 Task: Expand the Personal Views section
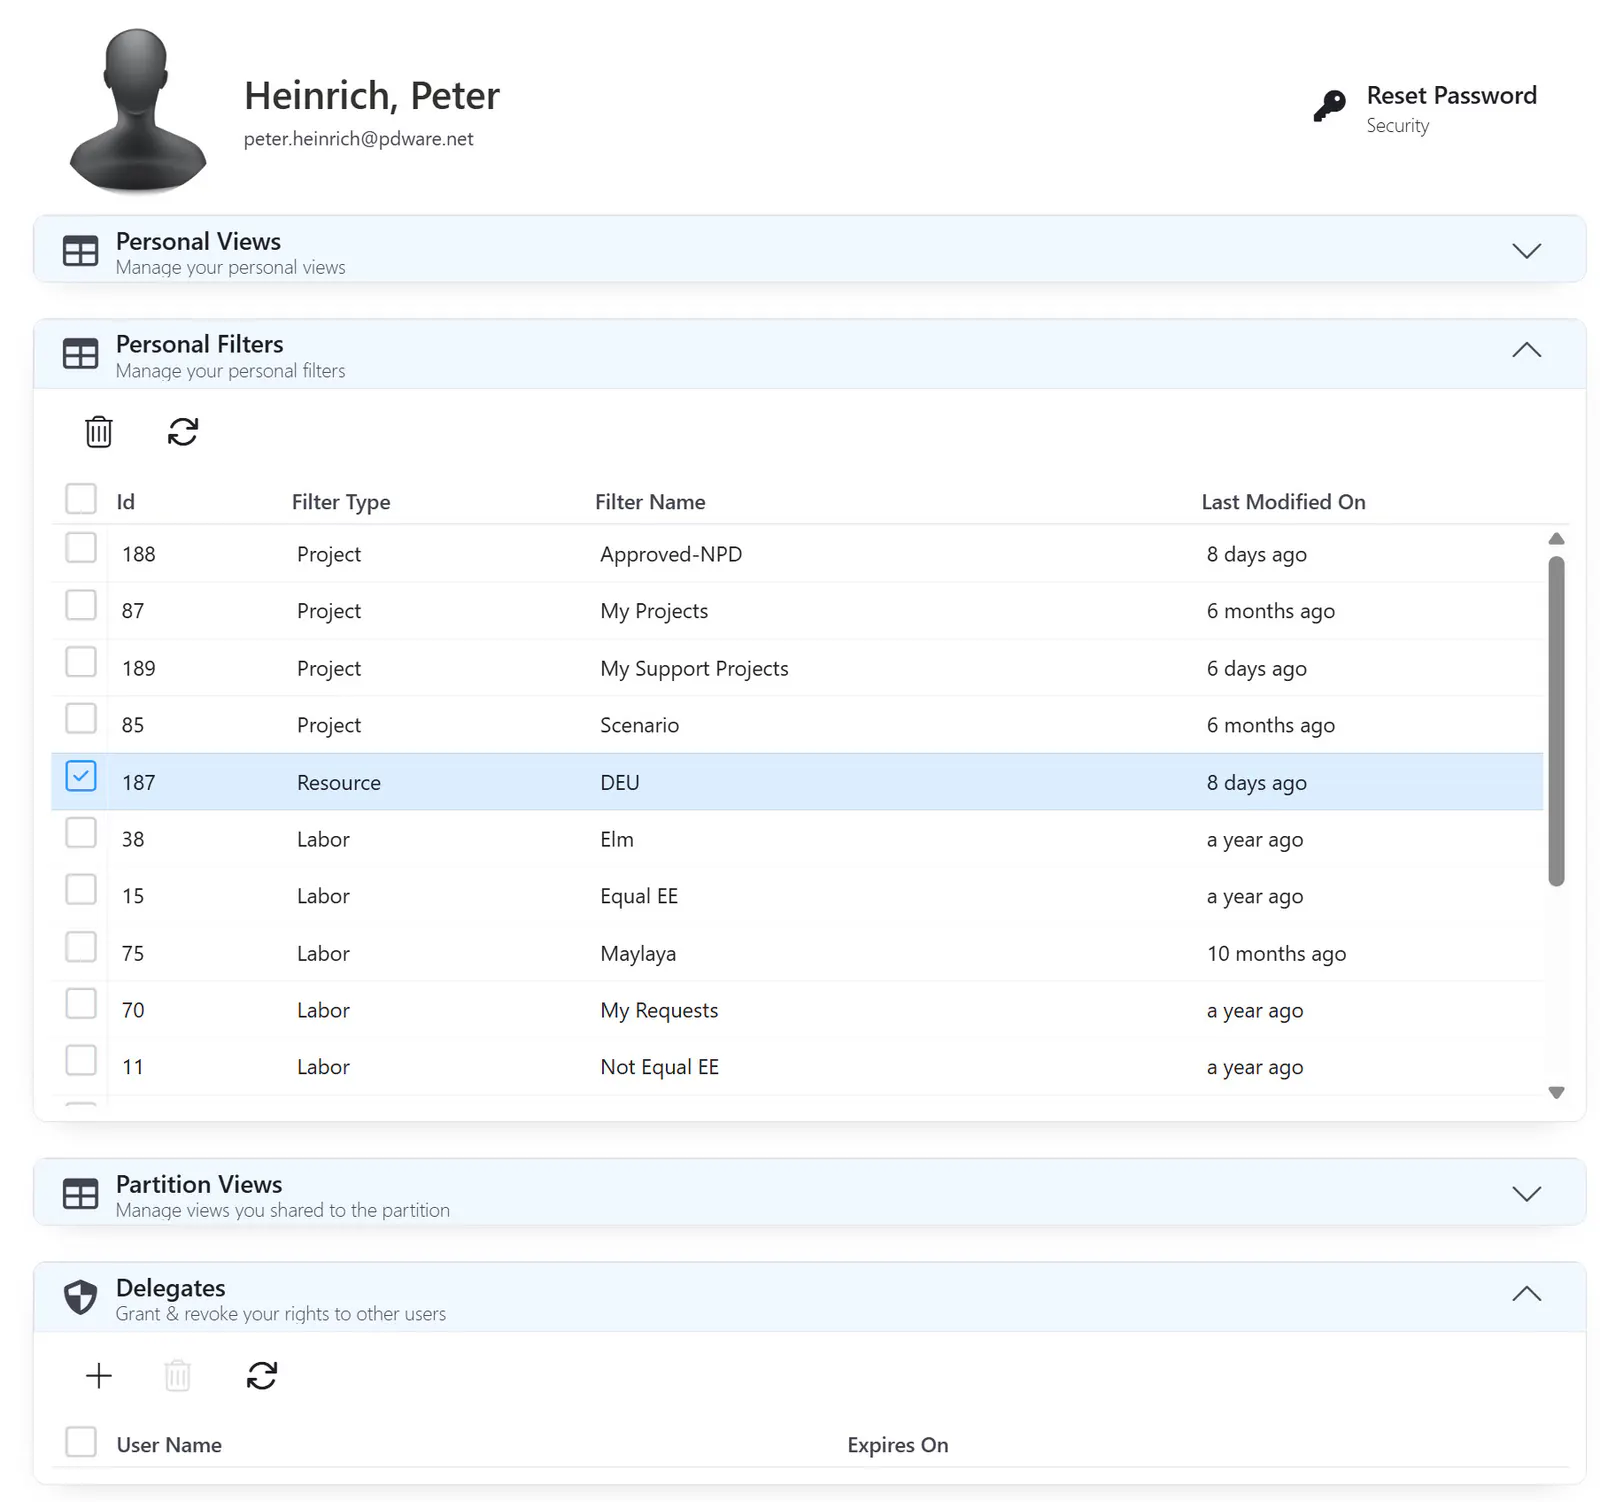coord(1526,251)
